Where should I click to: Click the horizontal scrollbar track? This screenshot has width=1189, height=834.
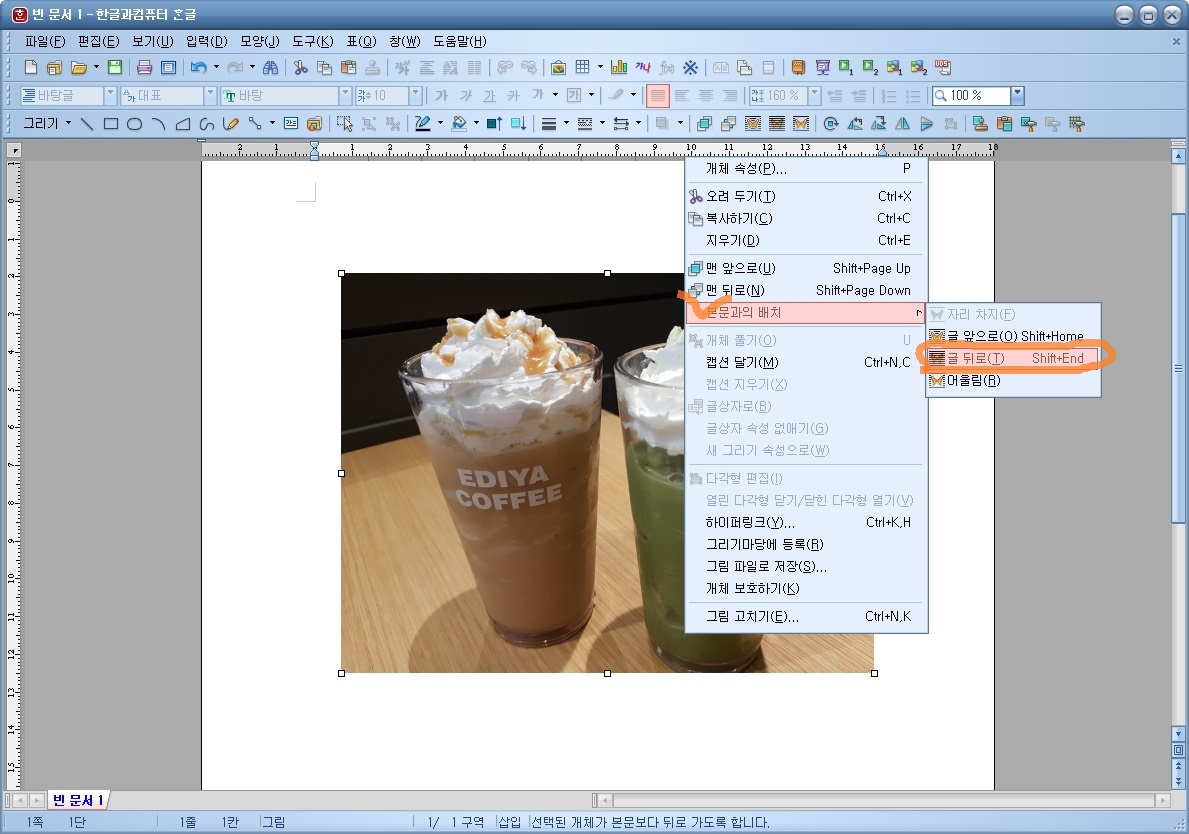883,801
